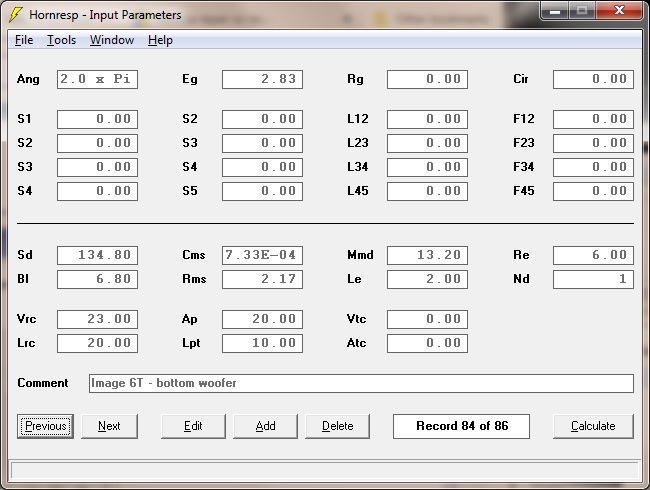Select the Vtc input field
Viewport: 650px width, 490px height.
point(427,320)
